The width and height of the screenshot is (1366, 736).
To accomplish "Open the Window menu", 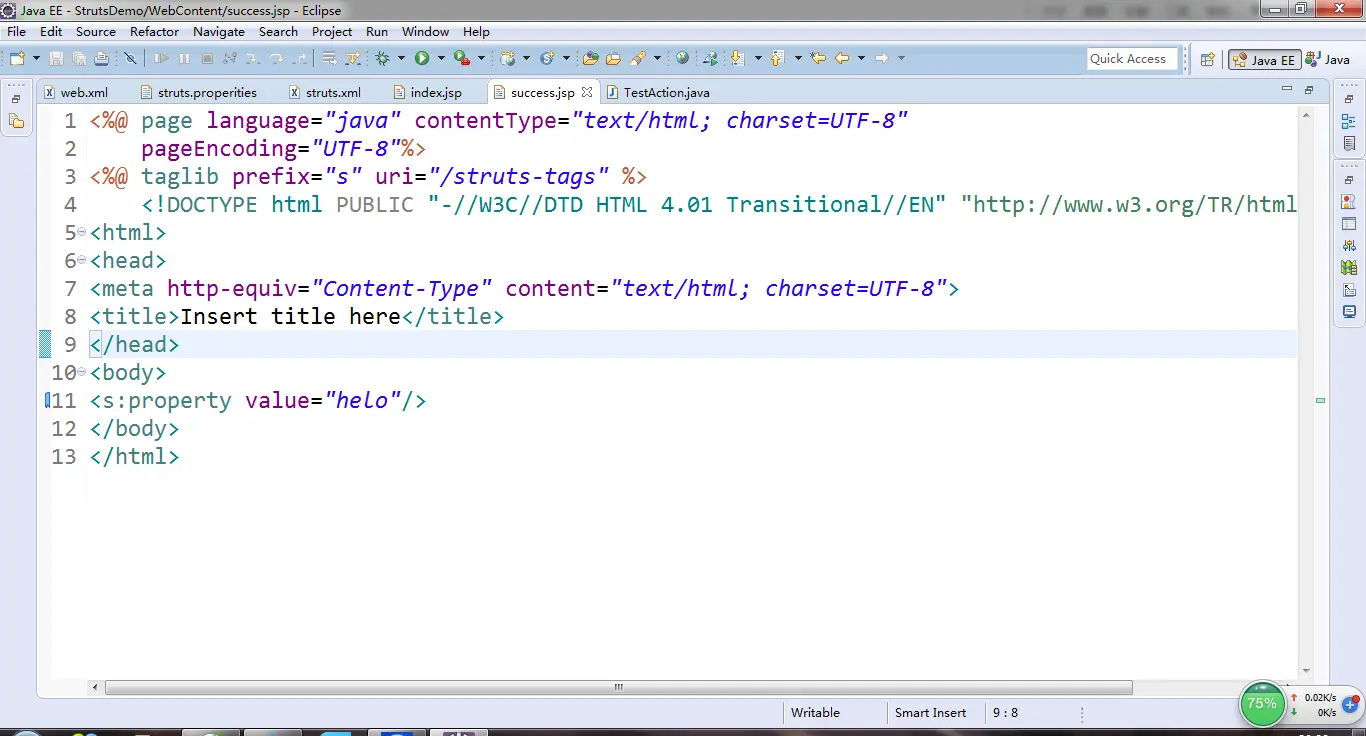I will 425,31.
